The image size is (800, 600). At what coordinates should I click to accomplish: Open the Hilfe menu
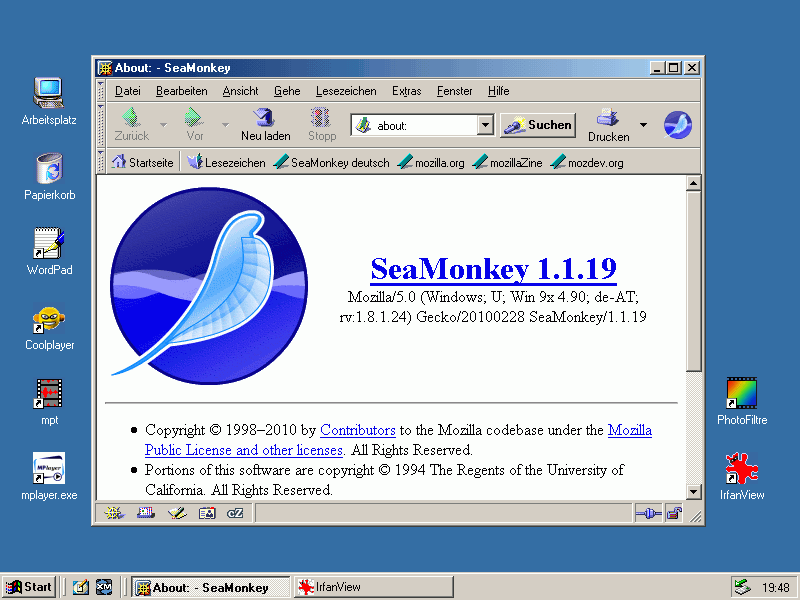click(498, 91)
